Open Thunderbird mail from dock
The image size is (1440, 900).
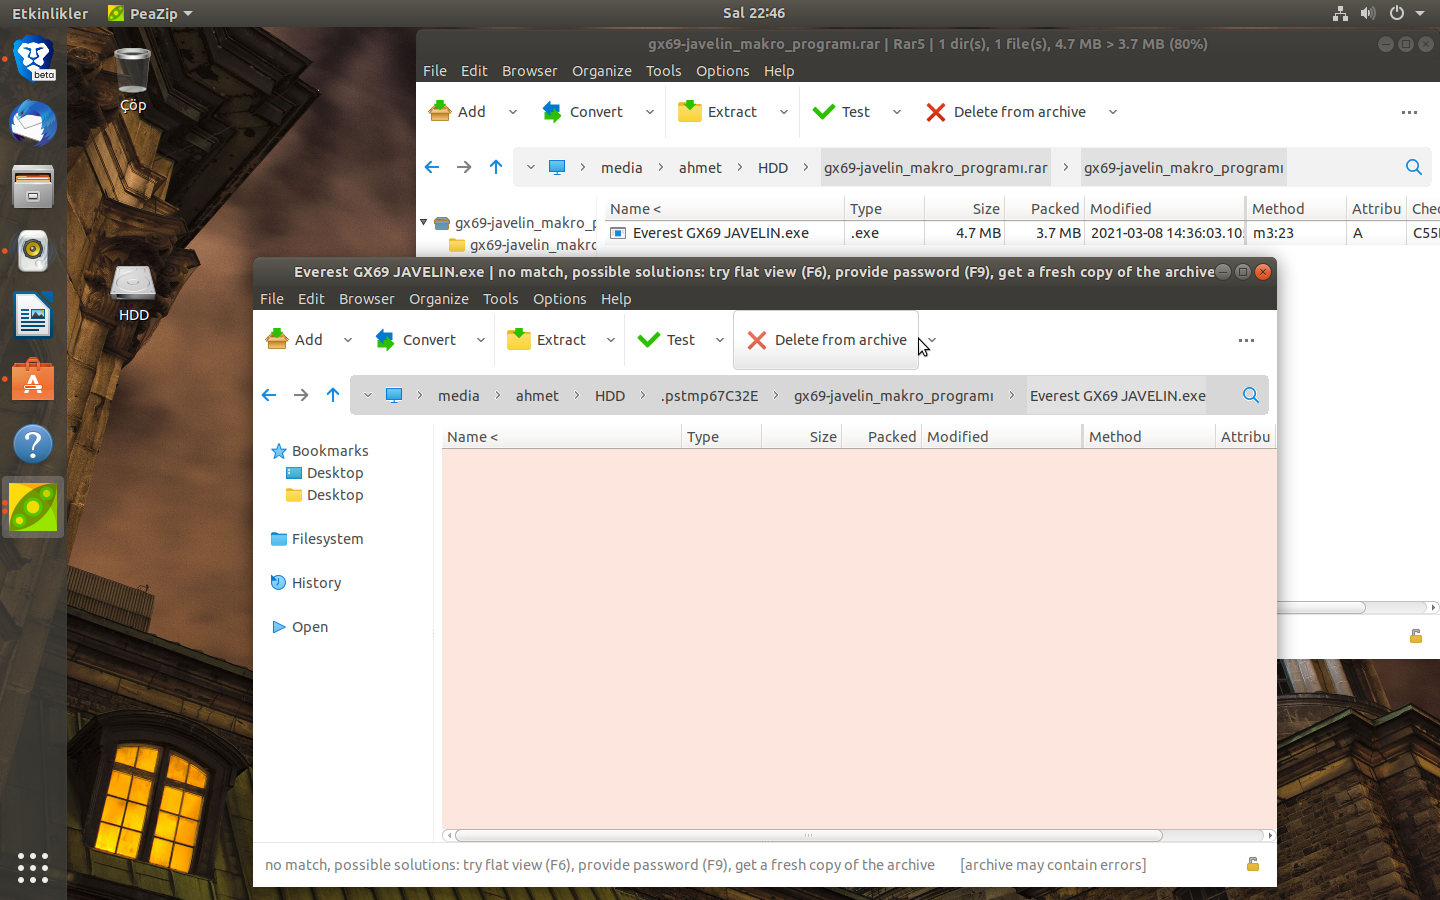(x=33, y=124)
